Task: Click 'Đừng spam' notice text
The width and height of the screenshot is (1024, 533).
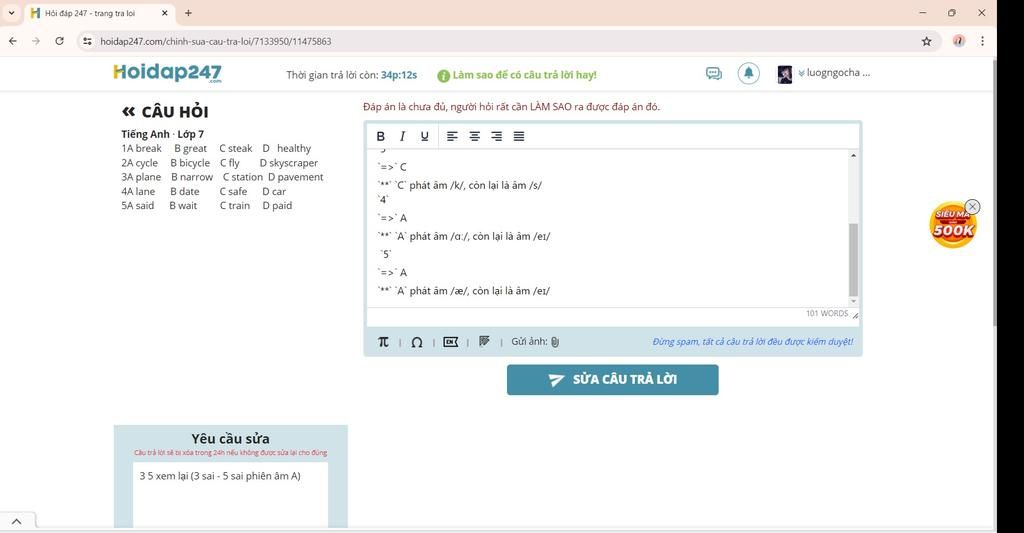Action: point(753,342)
